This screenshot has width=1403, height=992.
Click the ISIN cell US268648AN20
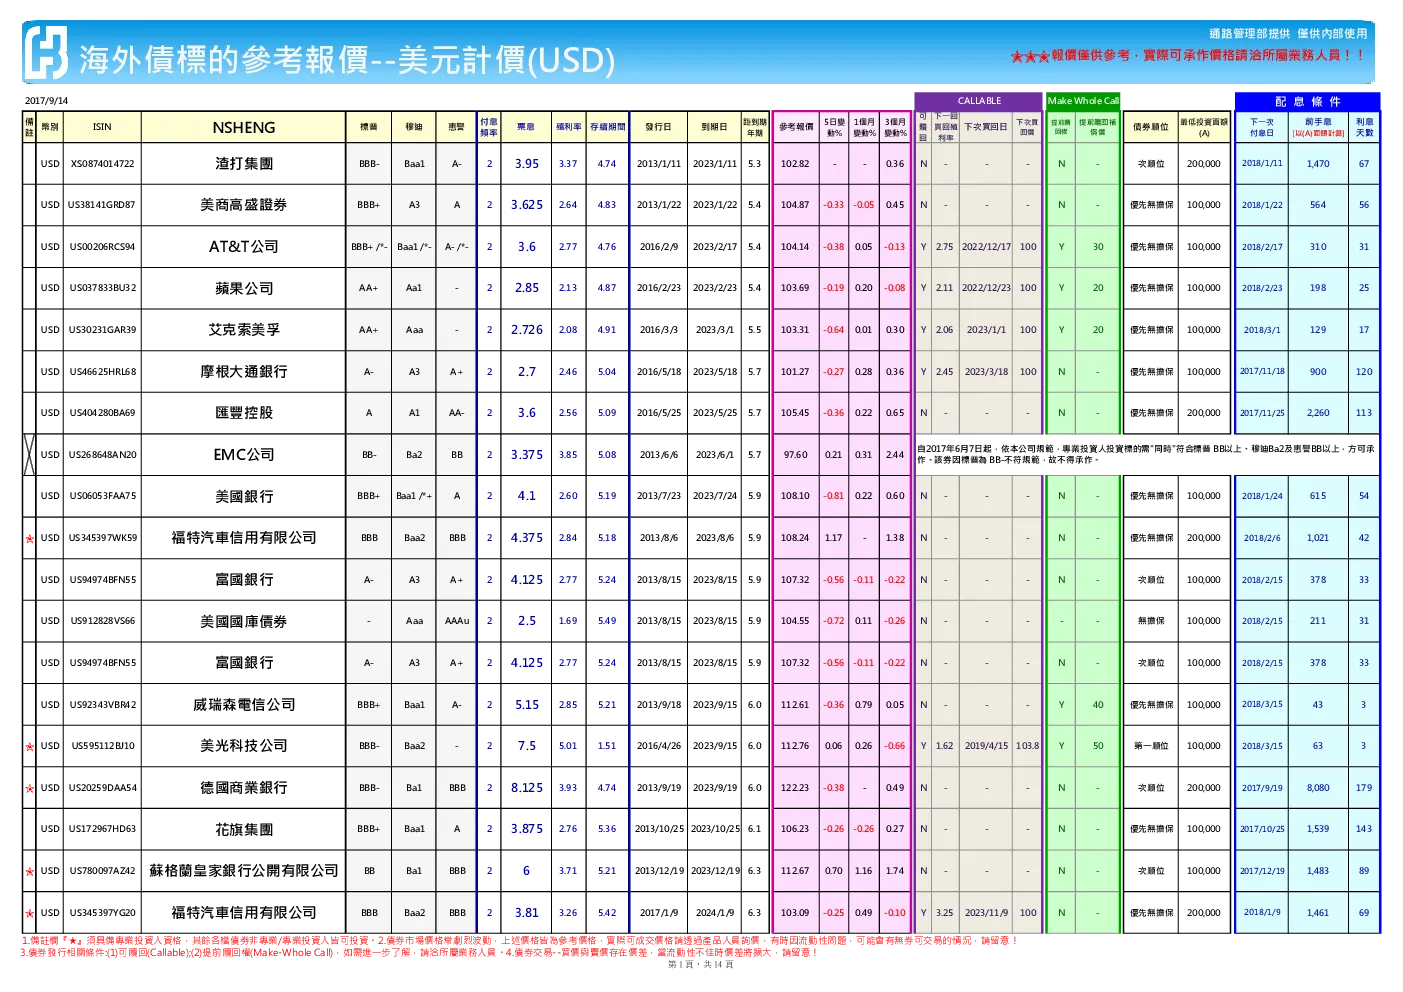pyautogui.click(x=102, y=455)
